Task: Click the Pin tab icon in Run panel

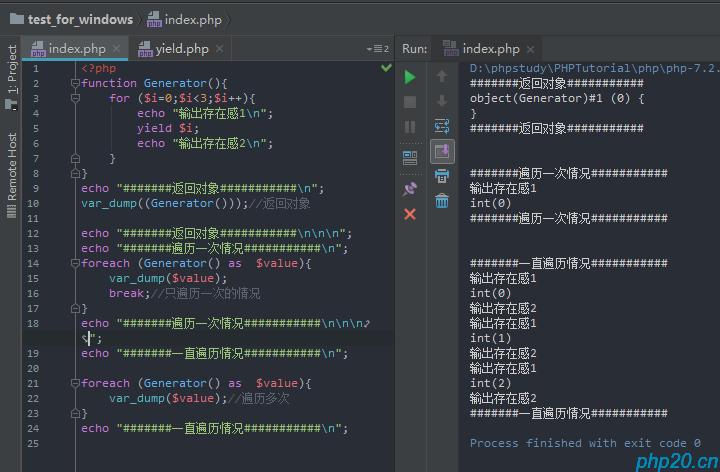Action: (410, 188)
